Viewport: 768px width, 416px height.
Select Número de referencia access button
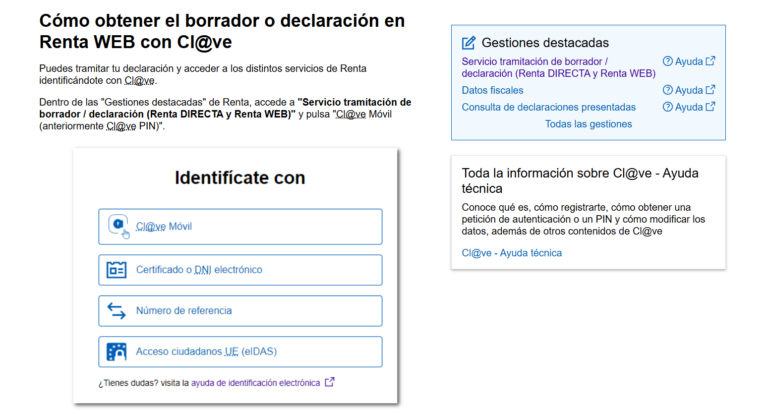click(x=240, y=311)
